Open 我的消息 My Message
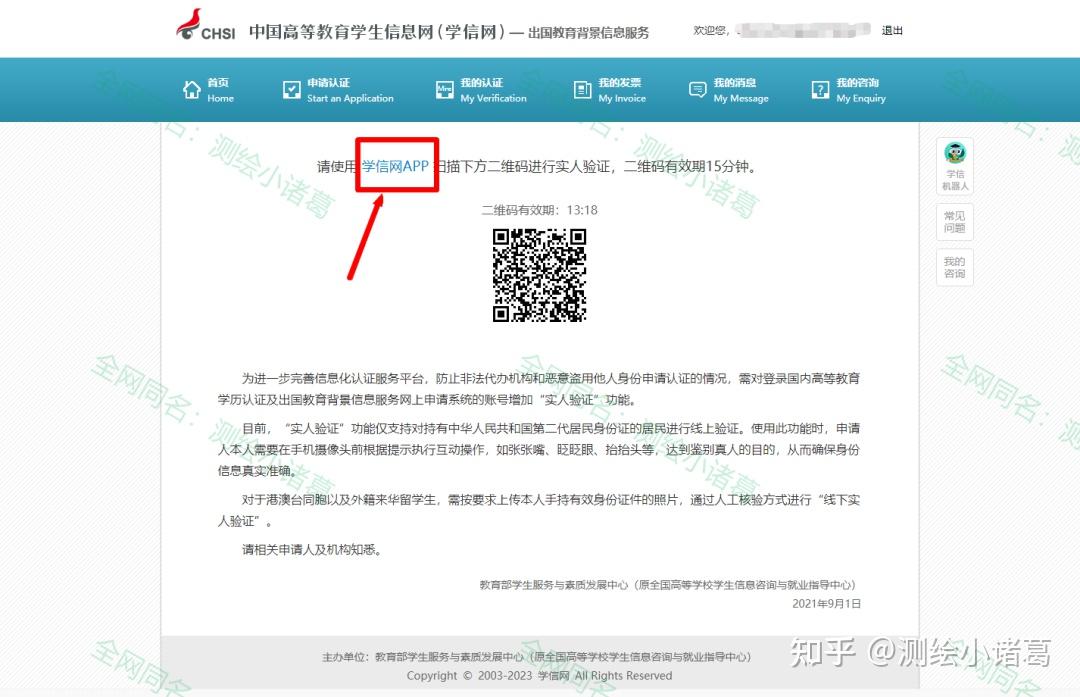Screen dimensions: 1080x697 728,90
